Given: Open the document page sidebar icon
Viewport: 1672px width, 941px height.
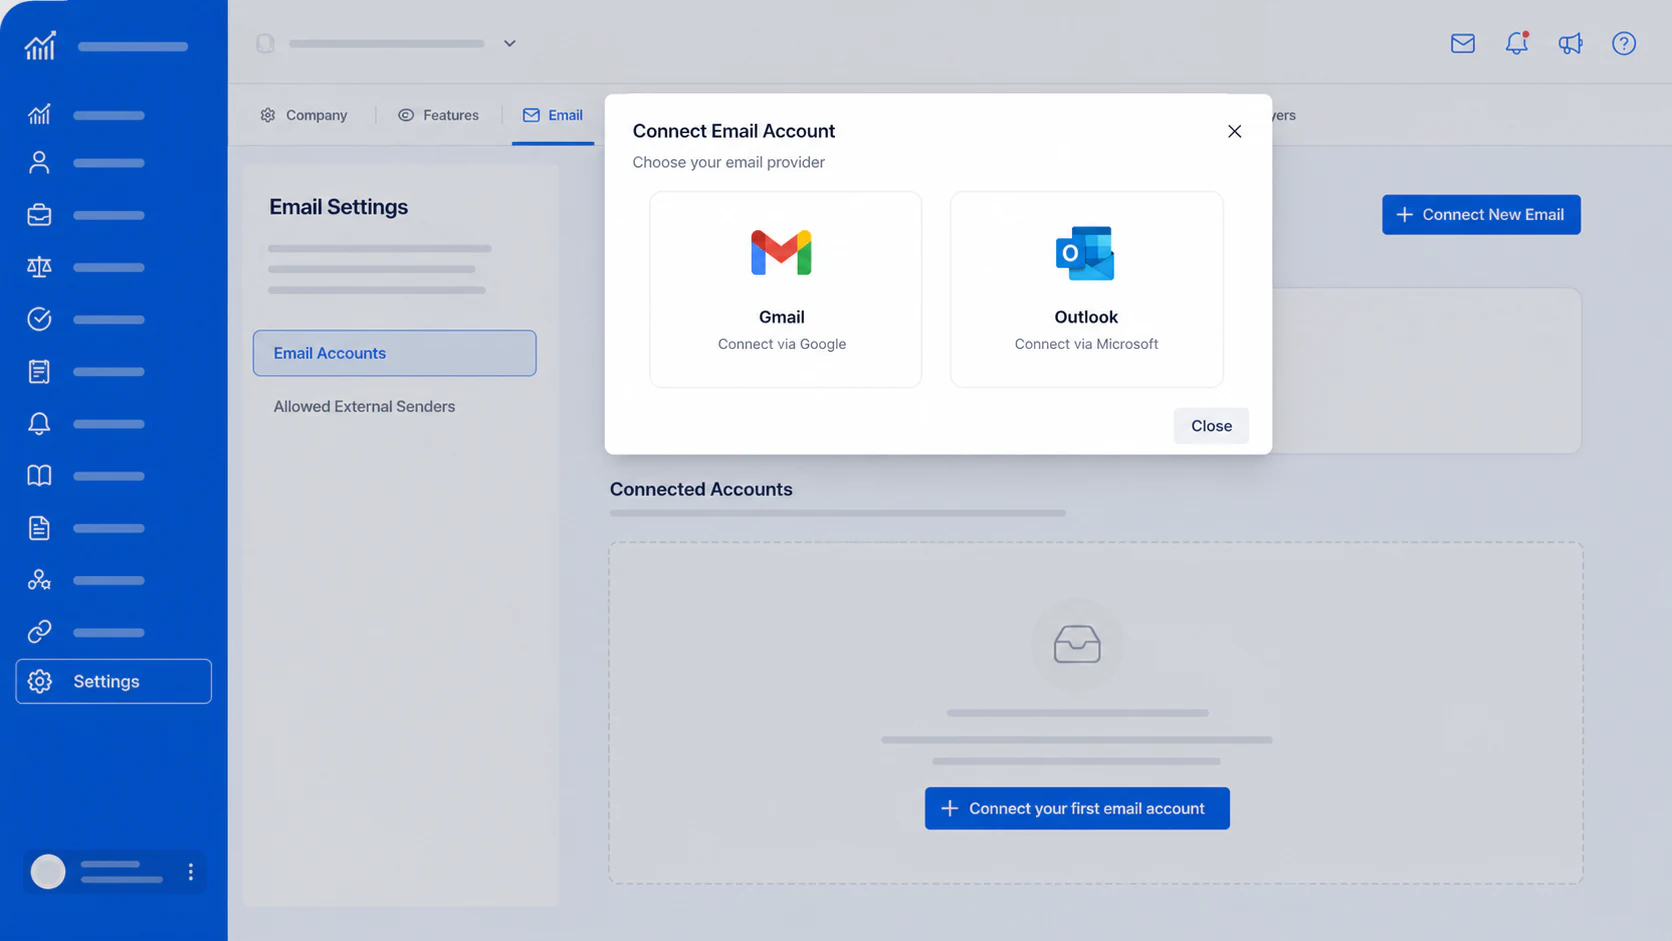Looking at the screenshot, I should (x=39, y=528).
